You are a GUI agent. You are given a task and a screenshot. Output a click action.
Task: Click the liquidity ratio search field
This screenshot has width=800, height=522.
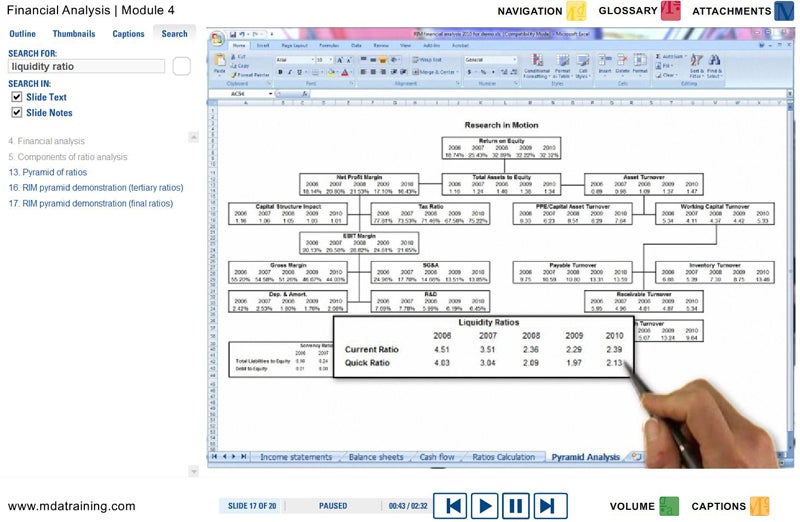(x=86, y=66)
